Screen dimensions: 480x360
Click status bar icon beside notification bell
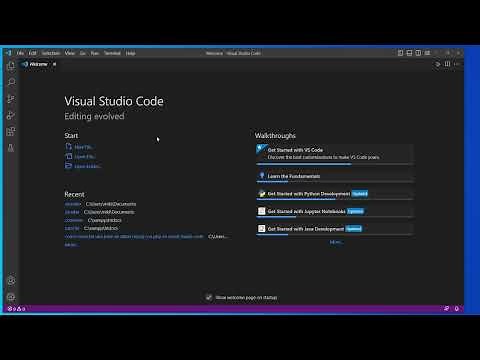[447, 309]
